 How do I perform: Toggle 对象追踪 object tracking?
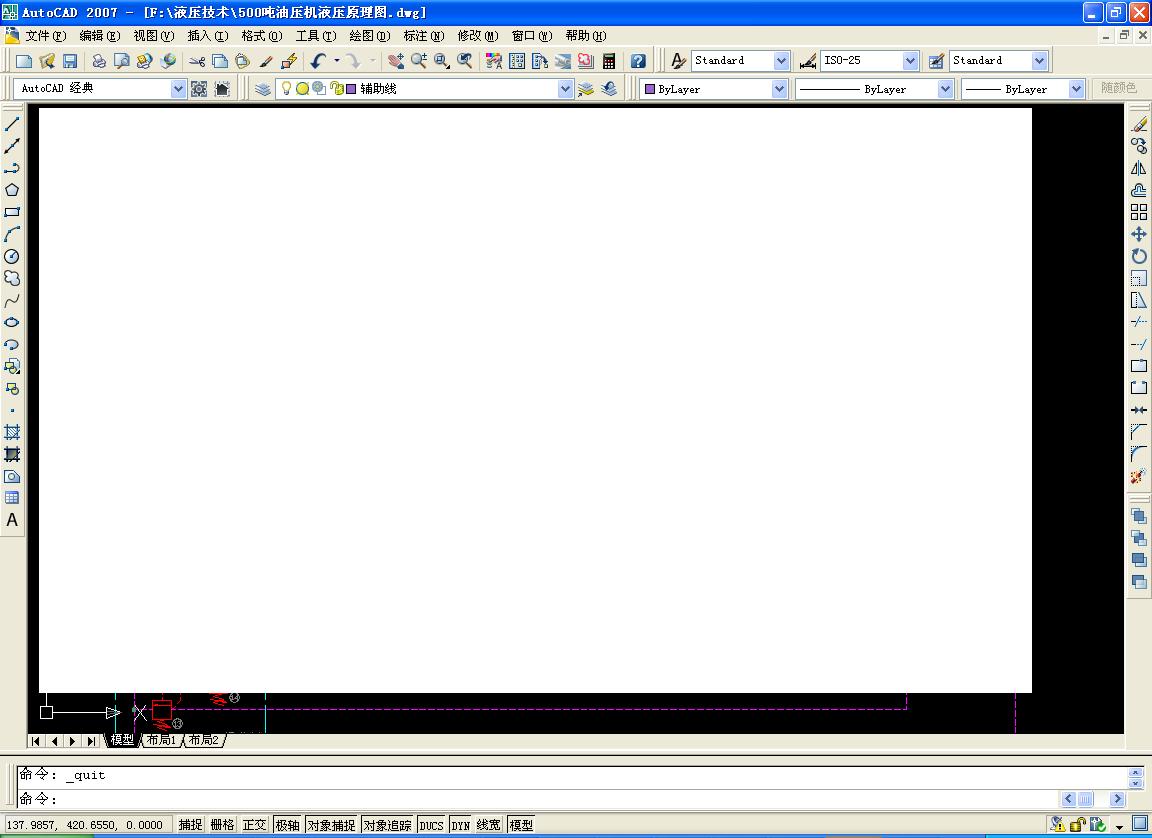(387, 825)
